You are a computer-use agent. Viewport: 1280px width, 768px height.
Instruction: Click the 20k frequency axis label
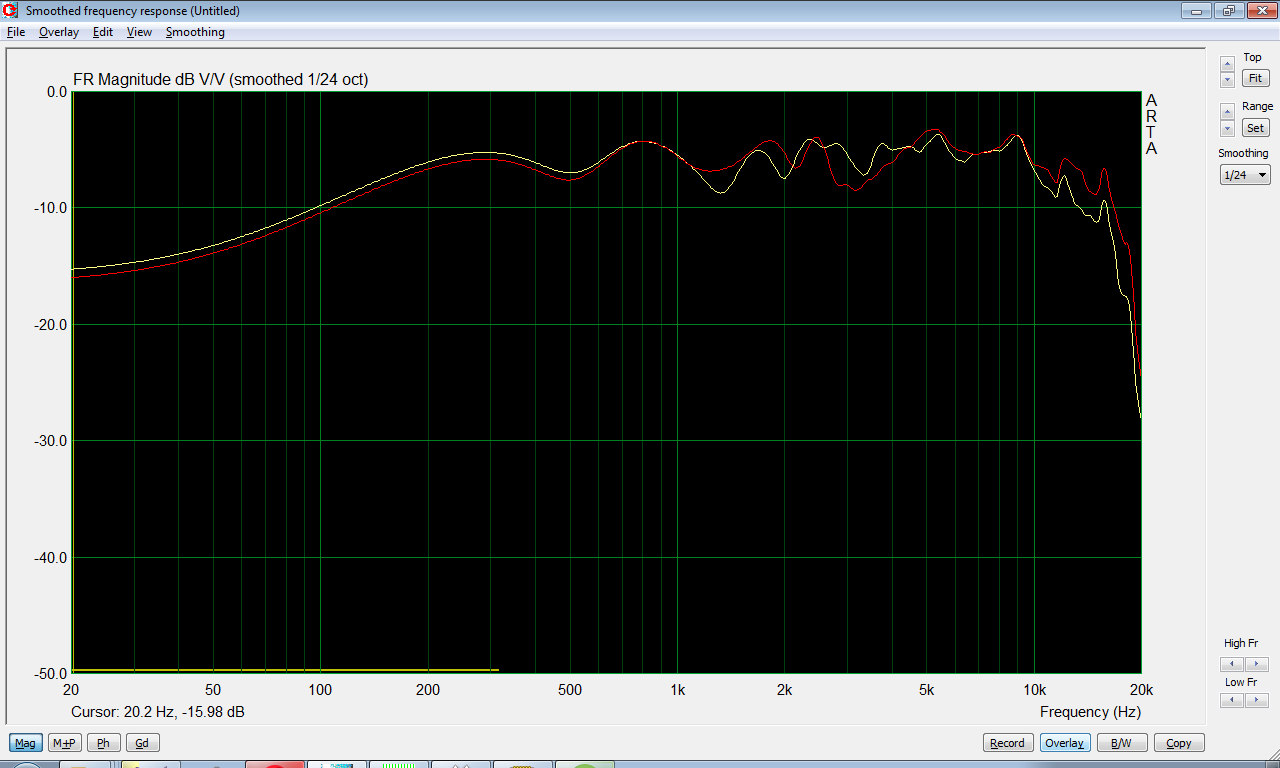point(1141,690)
